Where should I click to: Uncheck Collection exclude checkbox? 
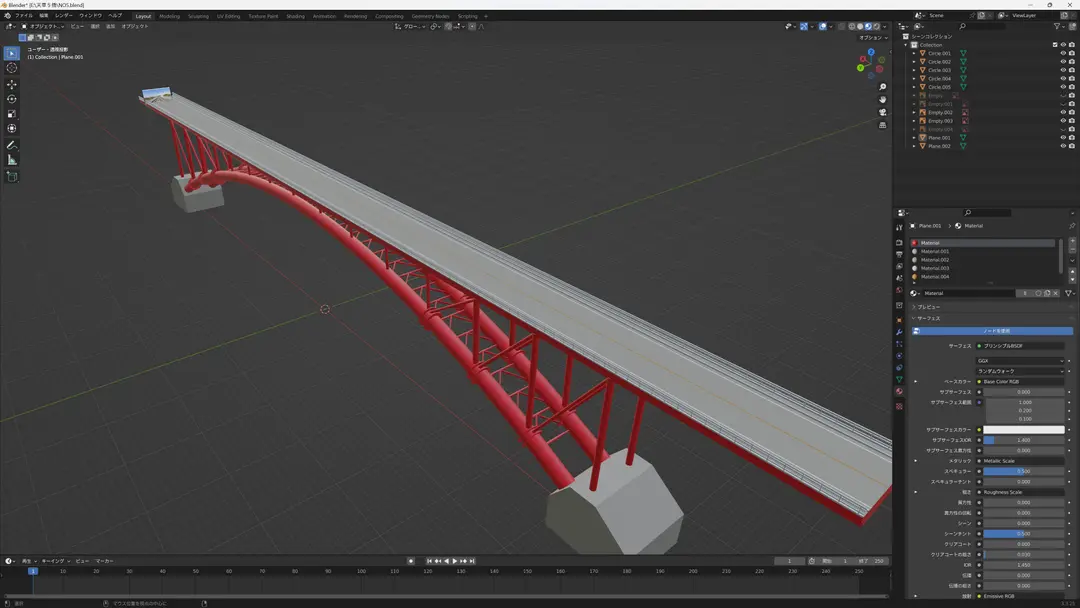coord(1055,45)
